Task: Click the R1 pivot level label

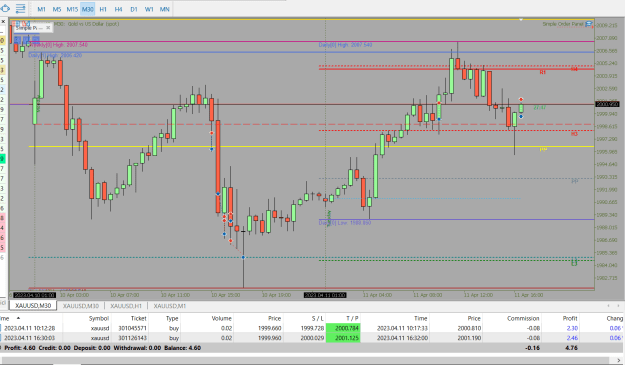Action: pyautogui.click(x=542, y=72)
